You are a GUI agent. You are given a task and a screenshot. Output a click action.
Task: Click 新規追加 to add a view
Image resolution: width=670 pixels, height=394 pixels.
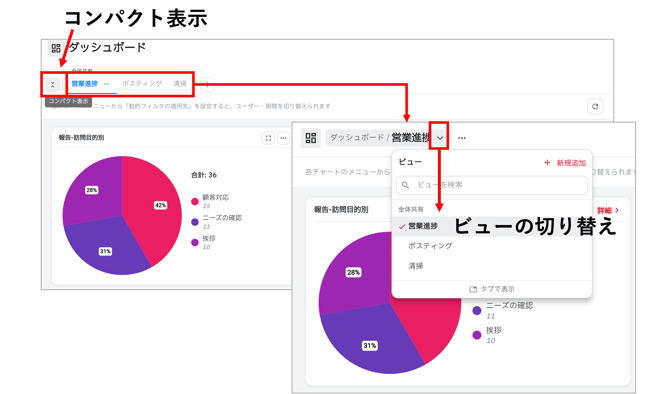click(565, 163)
